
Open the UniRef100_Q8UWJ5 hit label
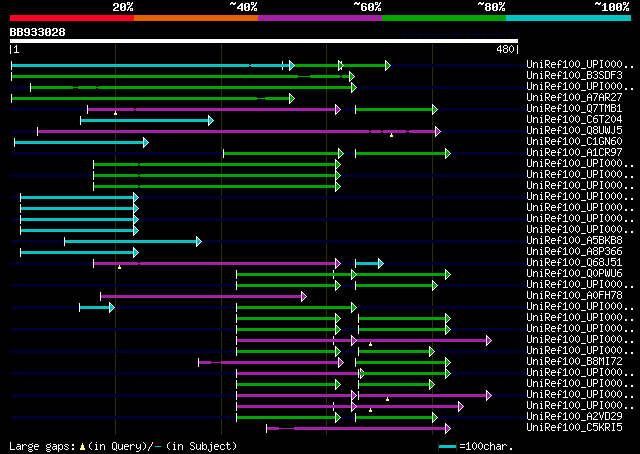(x=574, y=131)
